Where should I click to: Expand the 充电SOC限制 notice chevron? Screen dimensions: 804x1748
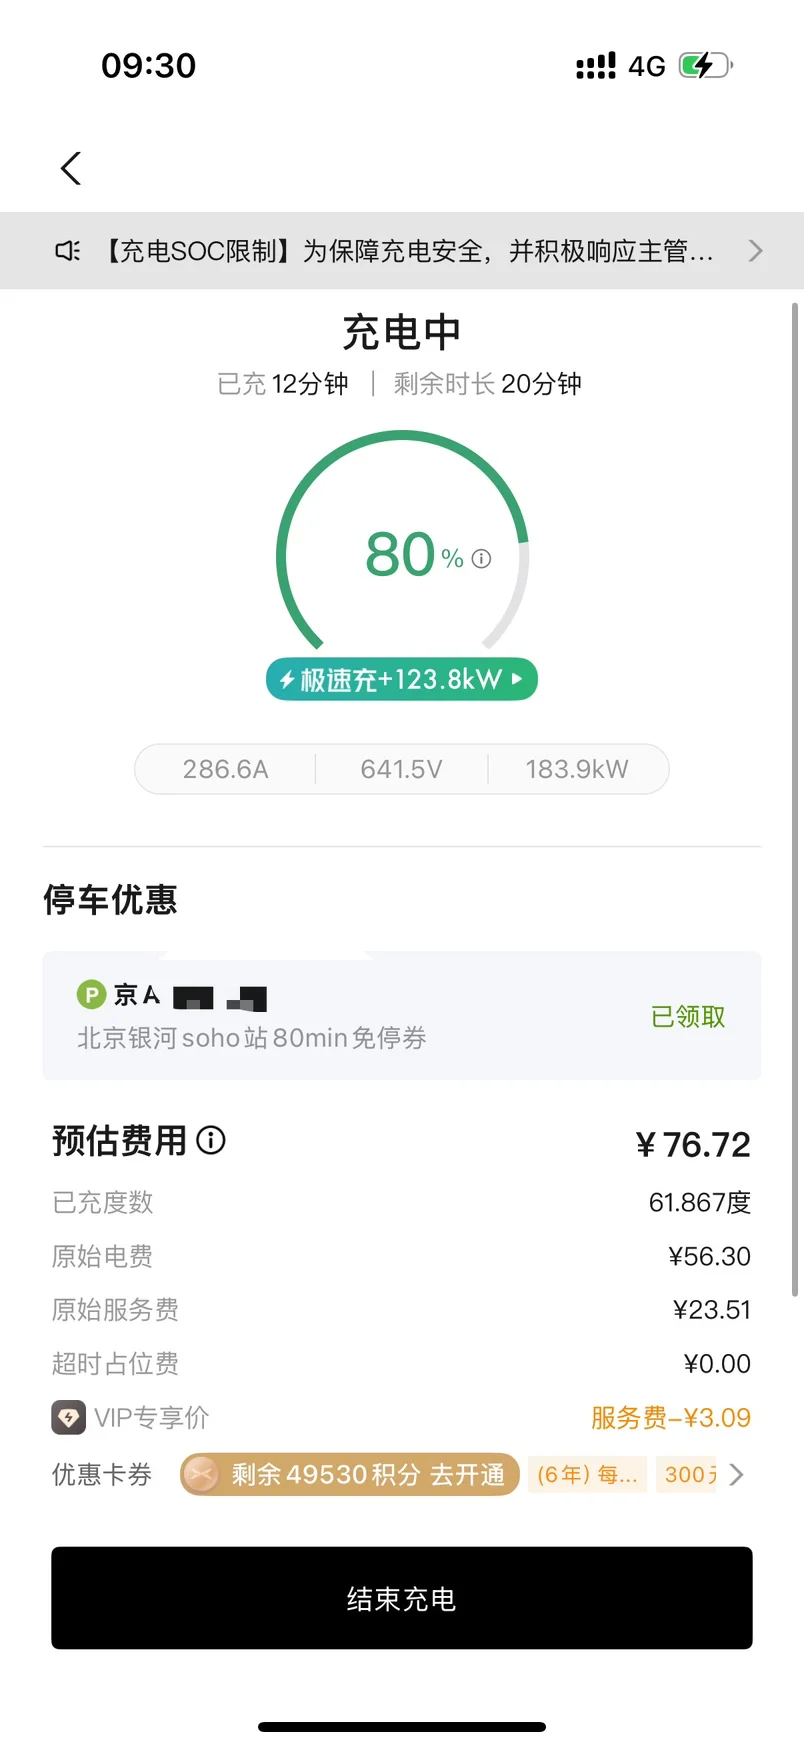click(755, 251)
